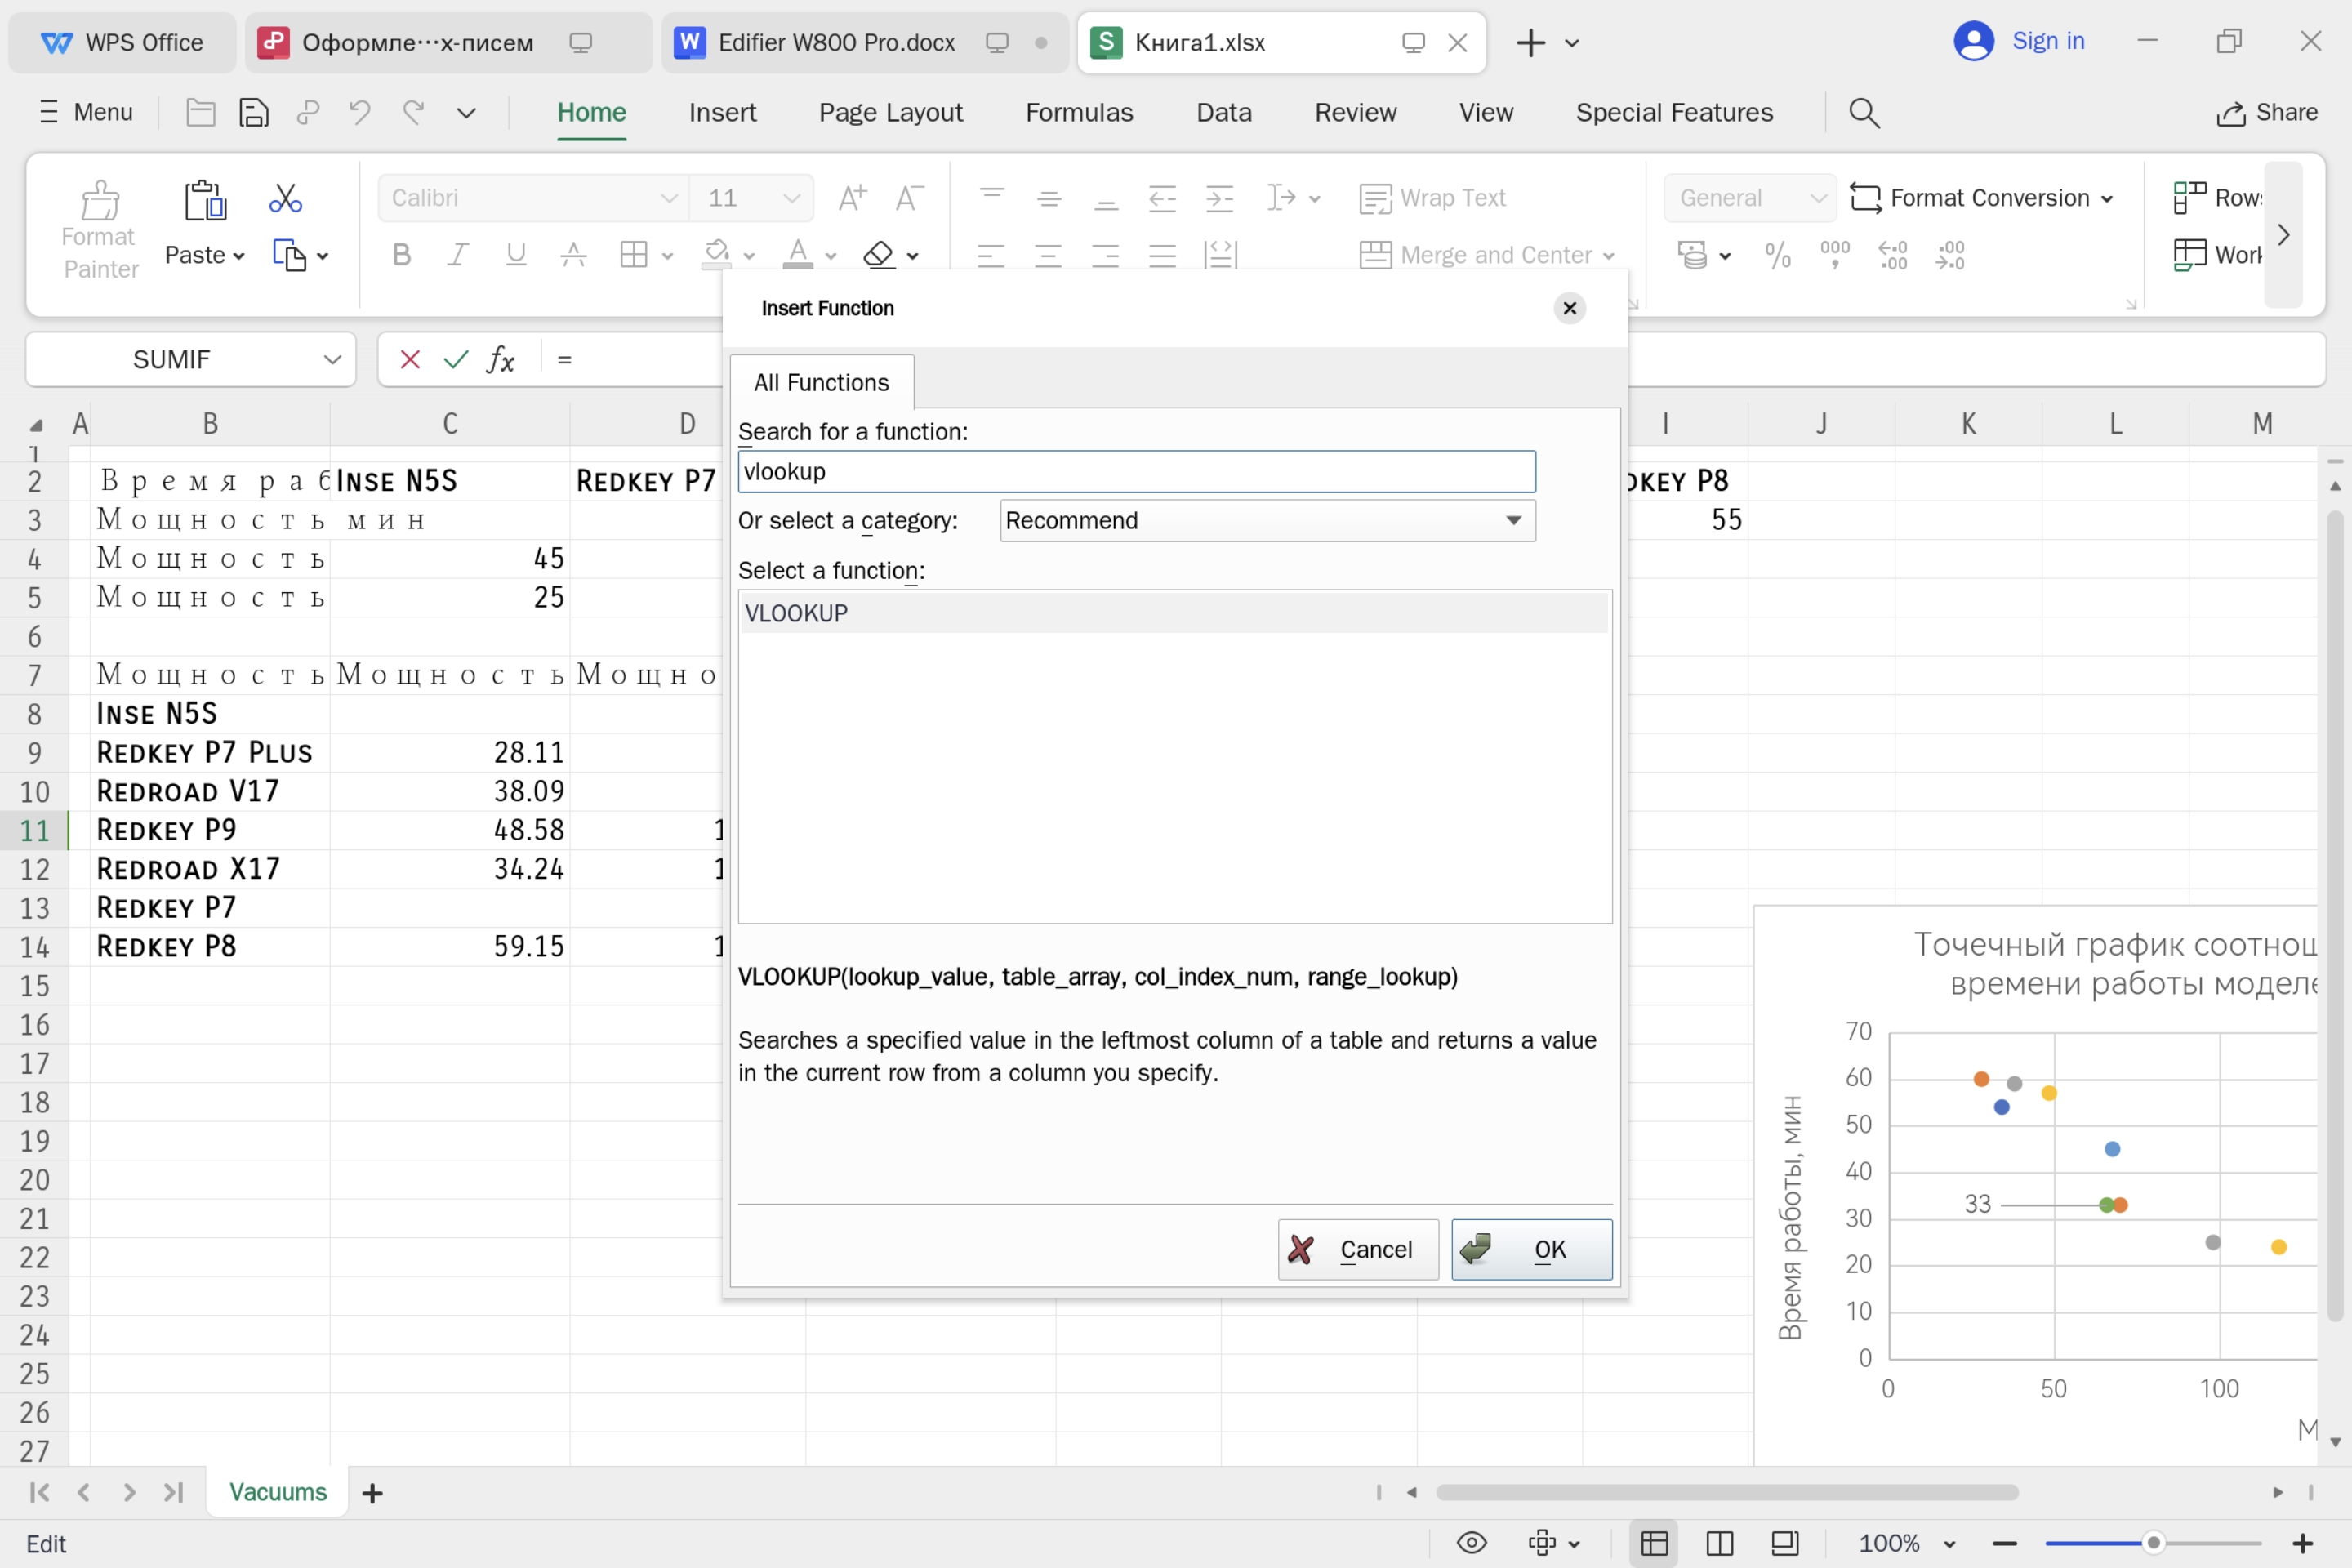2352x1568 pixels.
Task: Click the horizontal scrollbar thumb
Action: coord(1727,1492)
